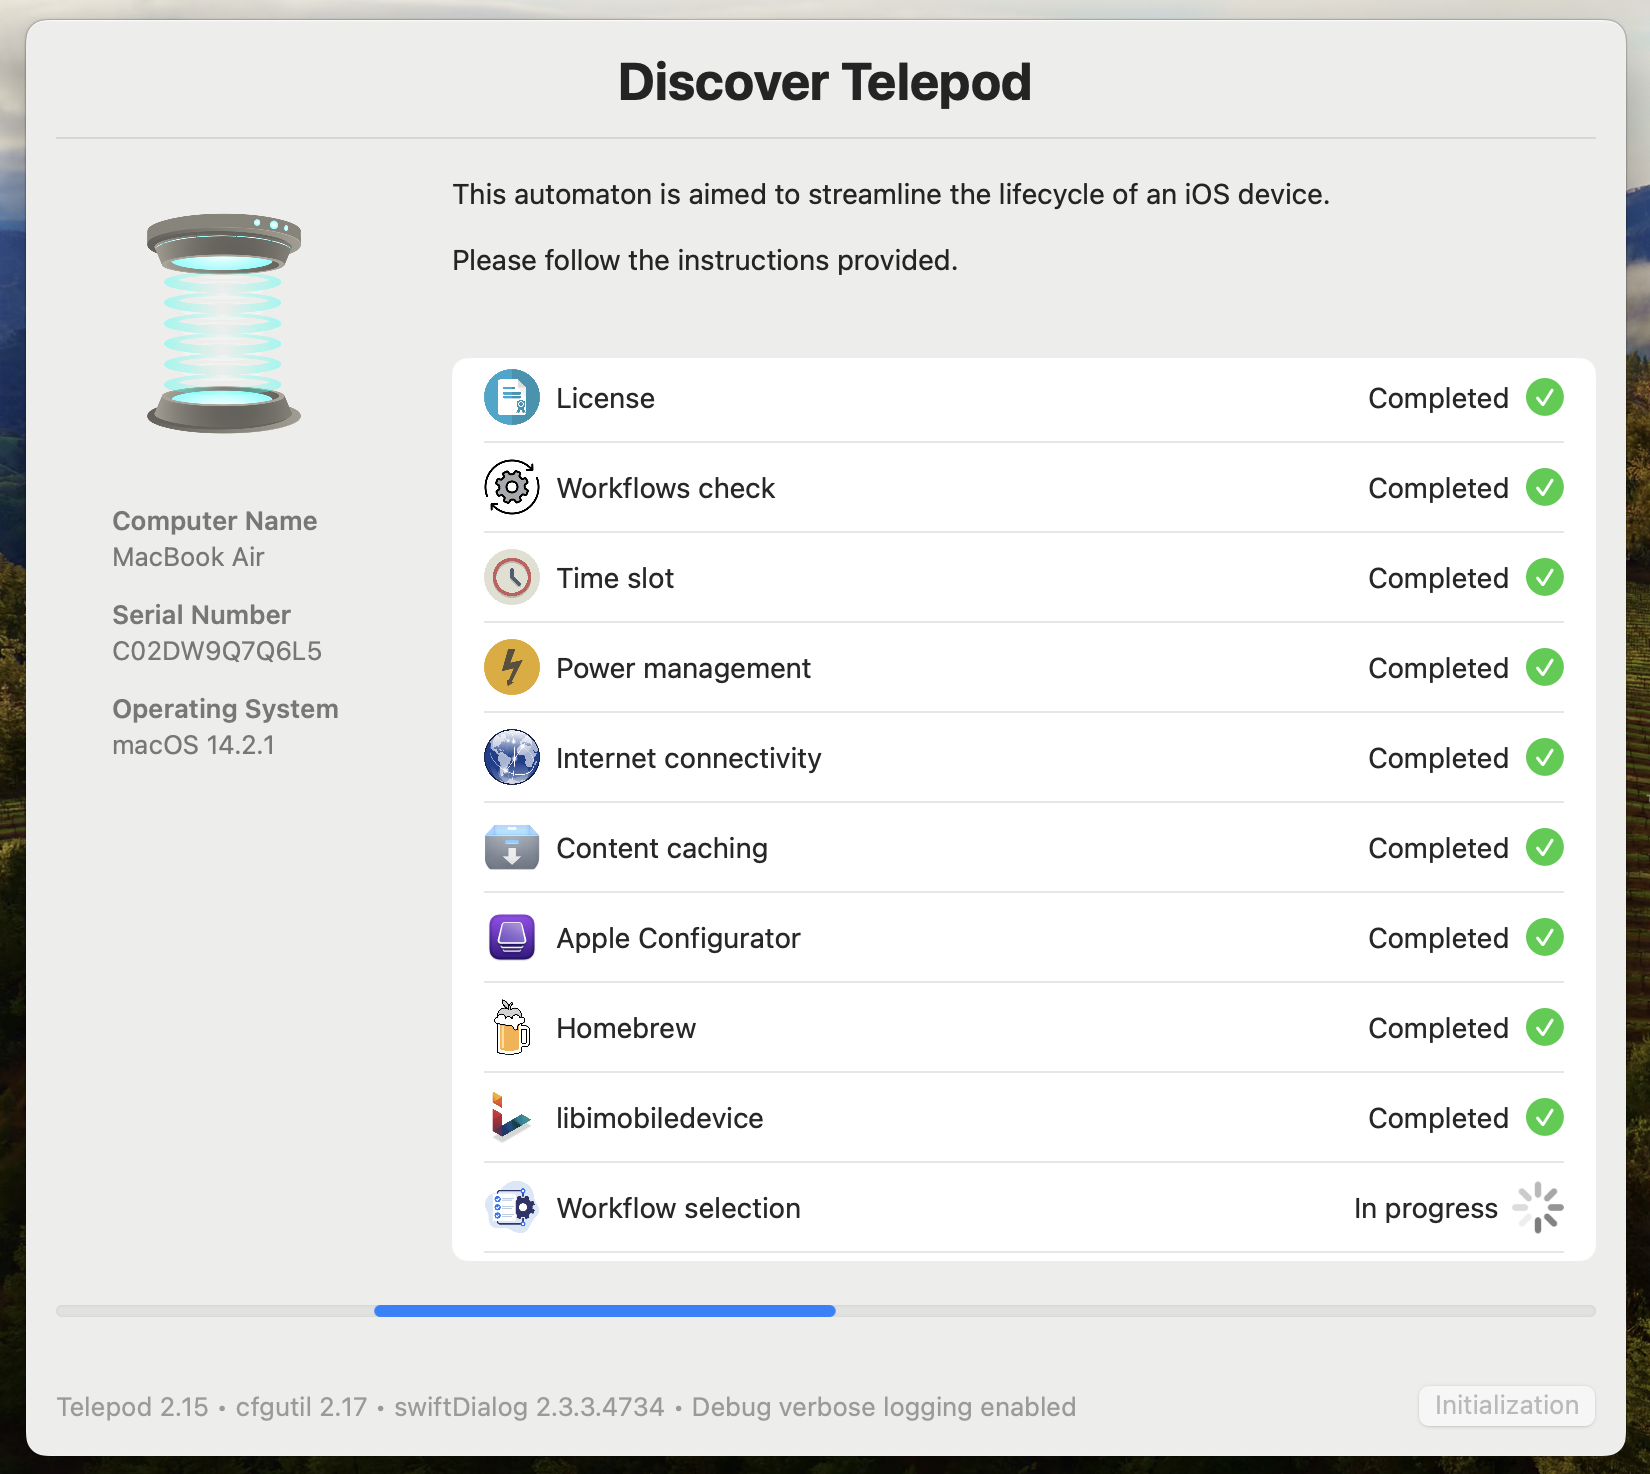Click the 'Internet connectivity' label
The height and width of the screenshot is (1474, 1650).
[x=689, y=758]
